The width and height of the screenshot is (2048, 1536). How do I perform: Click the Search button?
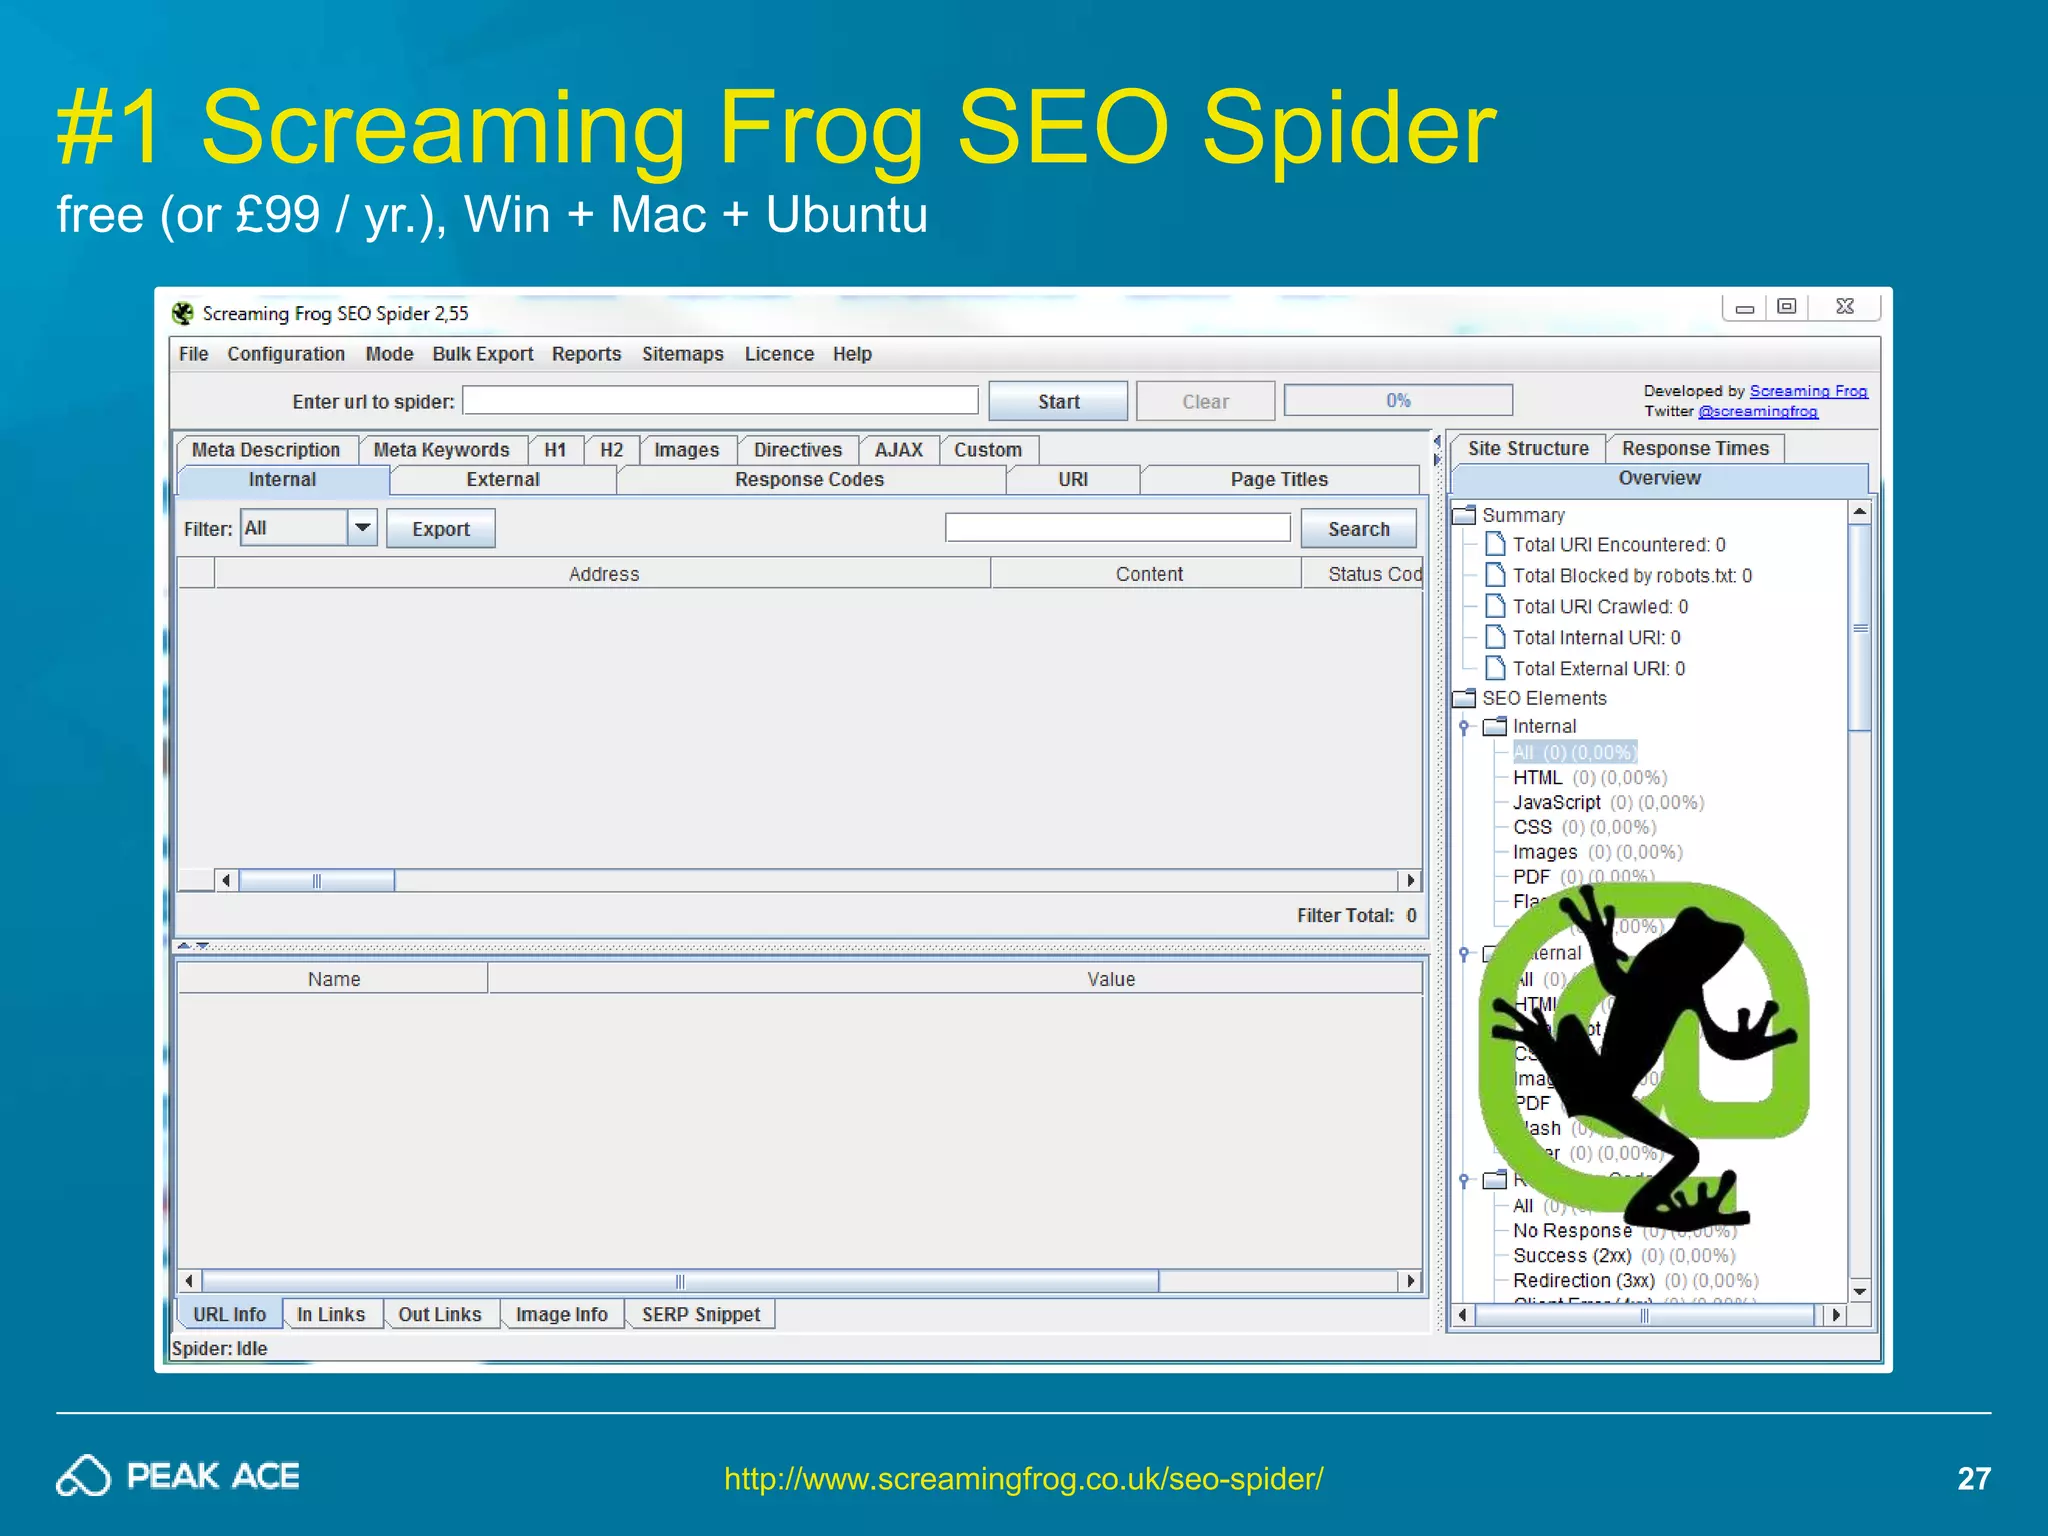[1358, 529]
